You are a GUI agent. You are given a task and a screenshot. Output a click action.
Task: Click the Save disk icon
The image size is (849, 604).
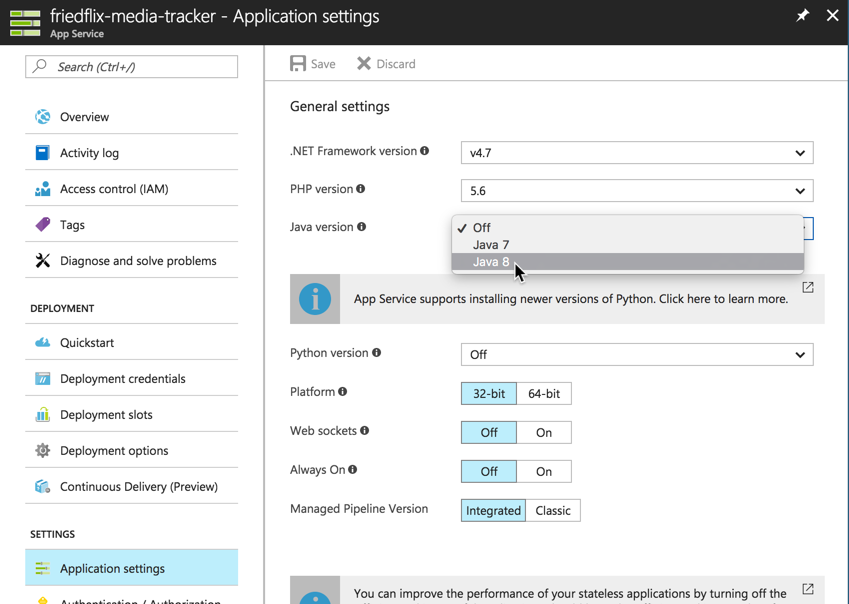click(298, 64)
